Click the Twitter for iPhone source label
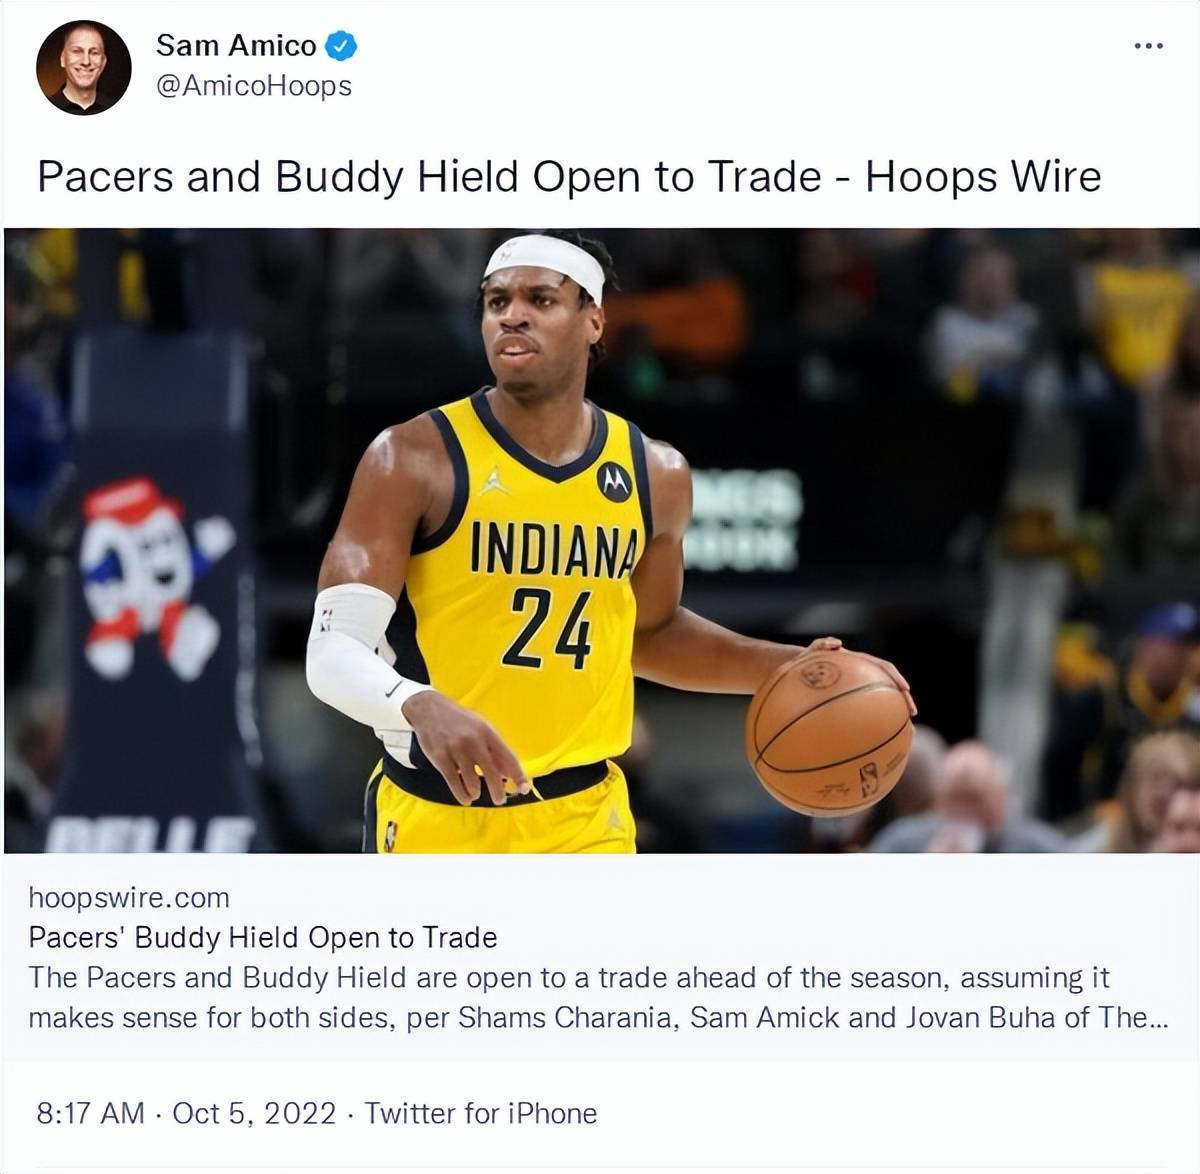1200x1174 pixels. 480,1113
